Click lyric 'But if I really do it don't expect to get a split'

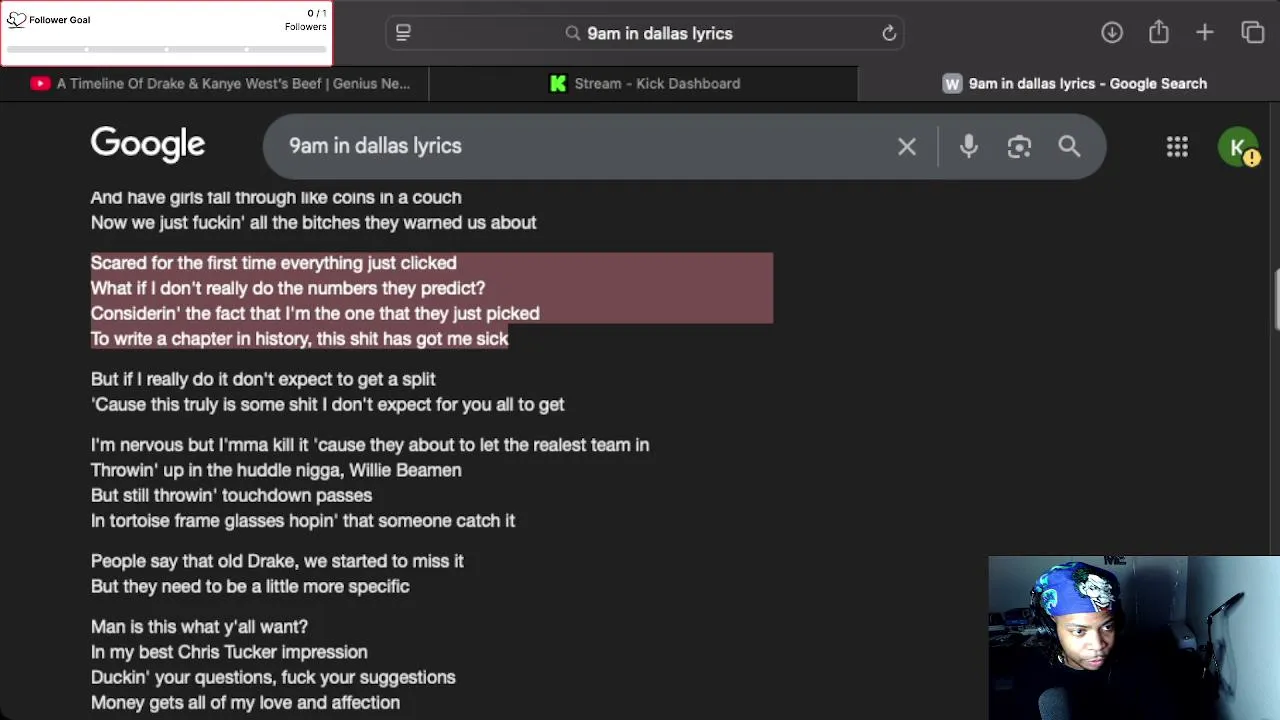click(x=263, y=379)
